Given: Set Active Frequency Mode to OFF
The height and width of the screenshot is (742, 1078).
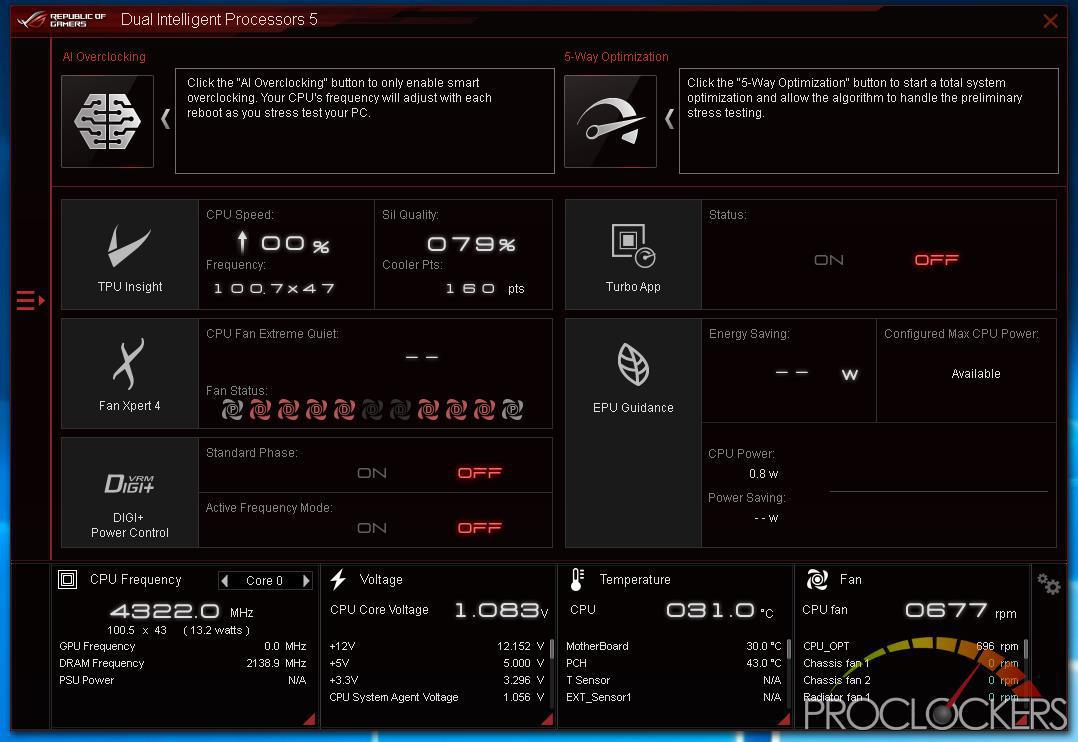Looking at the screenshot, I should click(x=480, y=528).
